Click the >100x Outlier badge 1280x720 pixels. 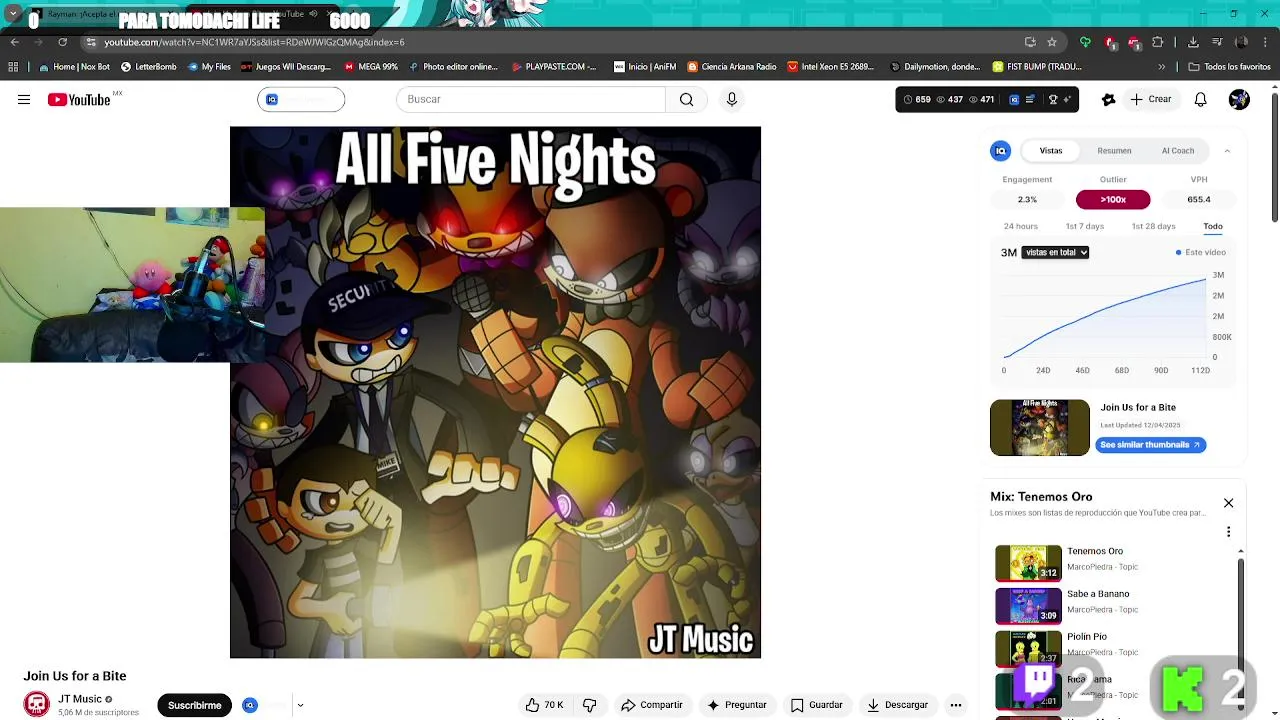click(1113, 199)
